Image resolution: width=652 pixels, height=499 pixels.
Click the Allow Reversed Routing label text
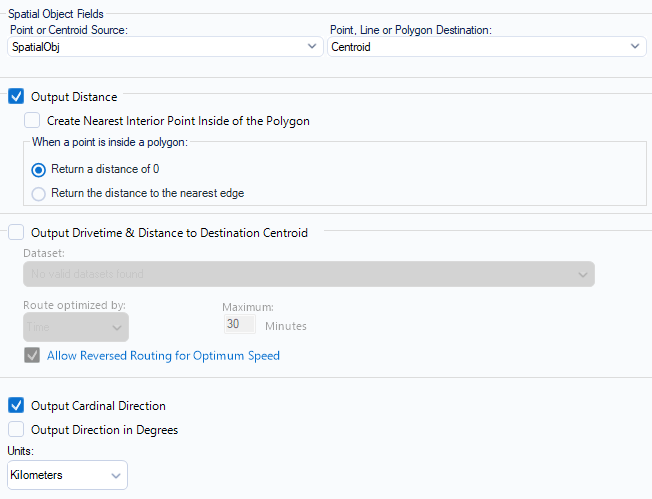pyautogui.click(x=163, y=355)
